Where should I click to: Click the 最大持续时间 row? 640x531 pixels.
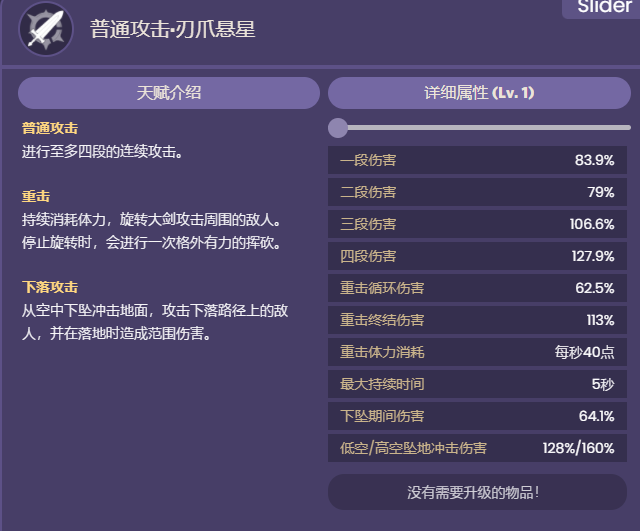(x=477, y=384)
